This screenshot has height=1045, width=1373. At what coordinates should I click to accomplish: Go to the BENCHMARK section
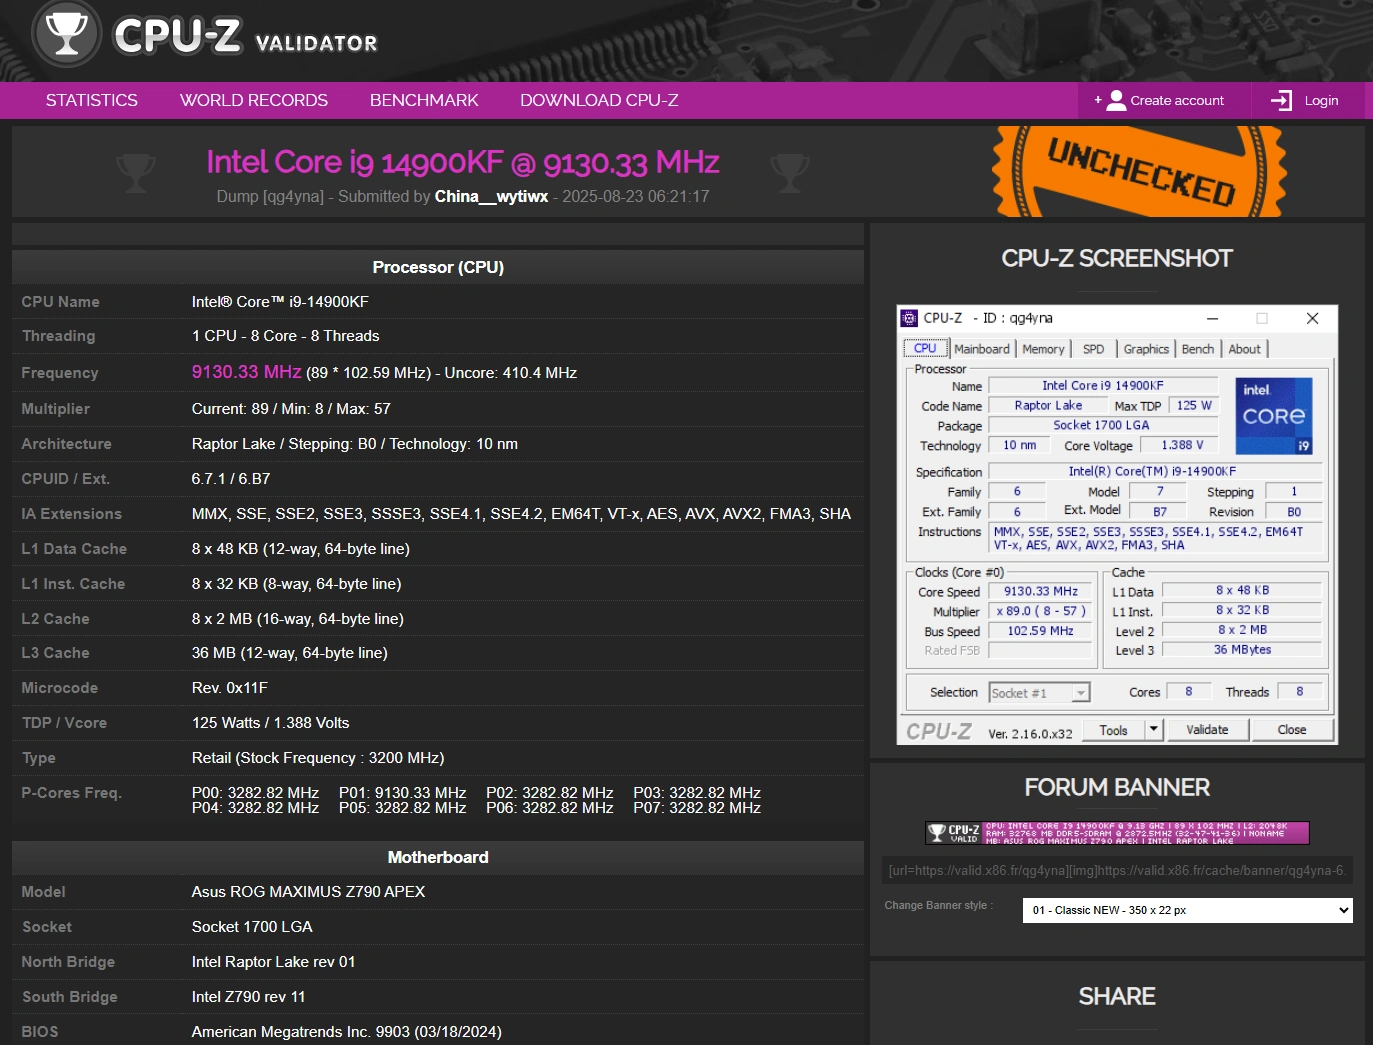coord(424,100)
